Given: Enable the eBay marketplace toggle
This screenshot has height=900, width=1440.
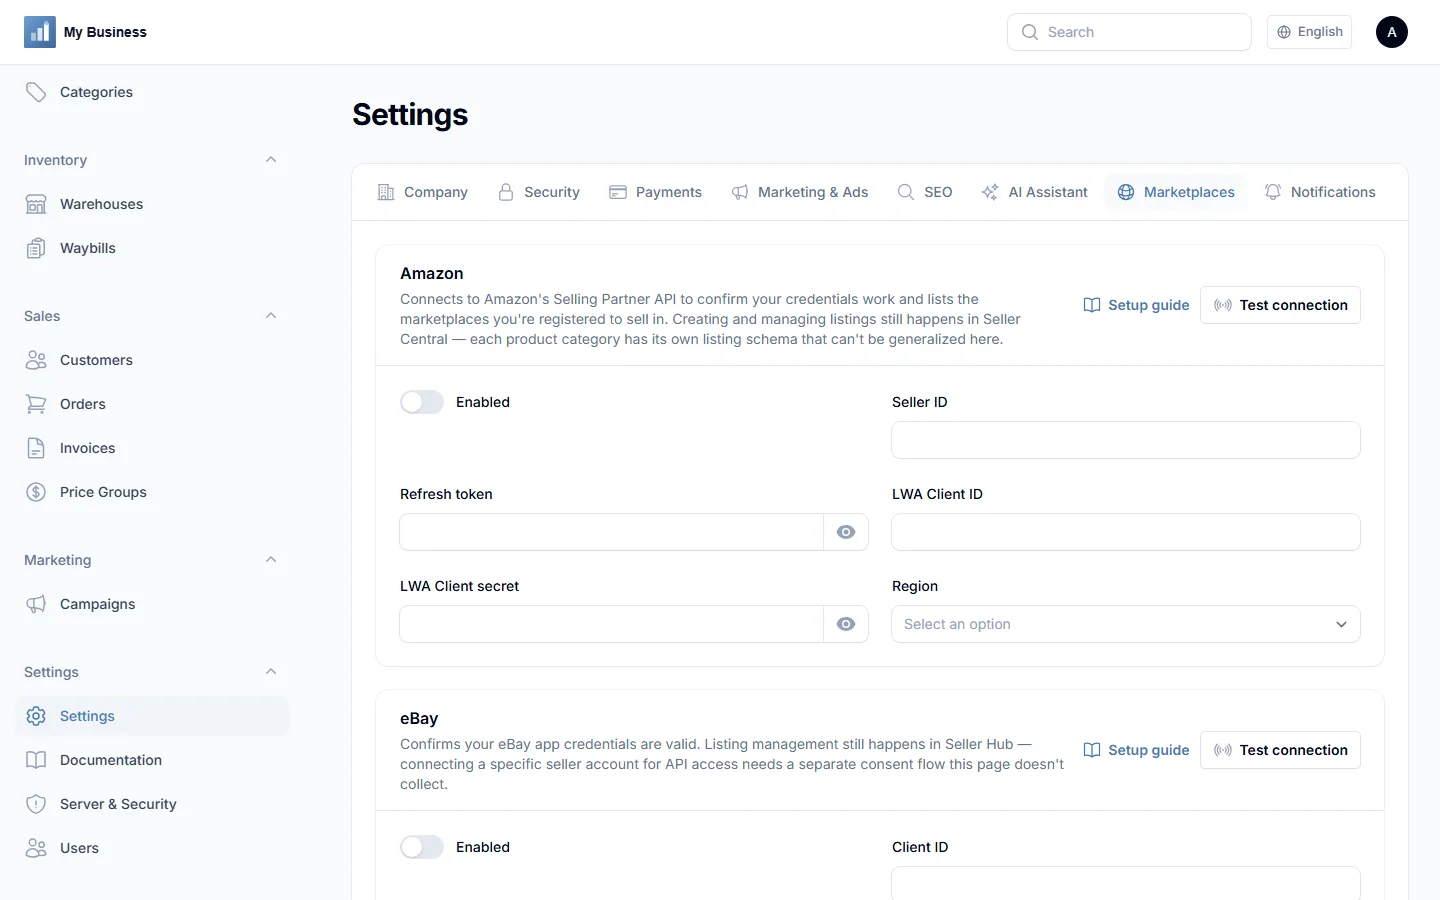Looking at the screenshot, I should coord(422,847).
